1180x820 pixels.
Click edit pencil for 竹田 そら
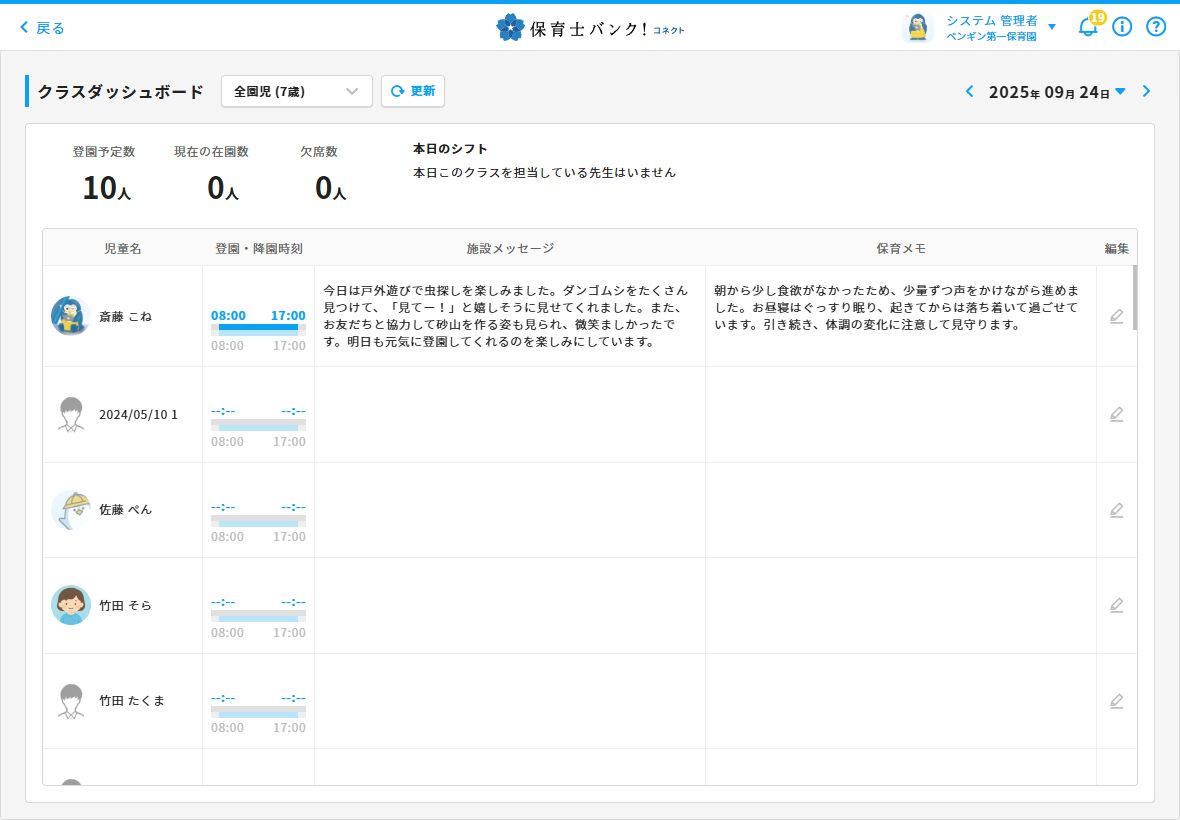(1116, 605)
